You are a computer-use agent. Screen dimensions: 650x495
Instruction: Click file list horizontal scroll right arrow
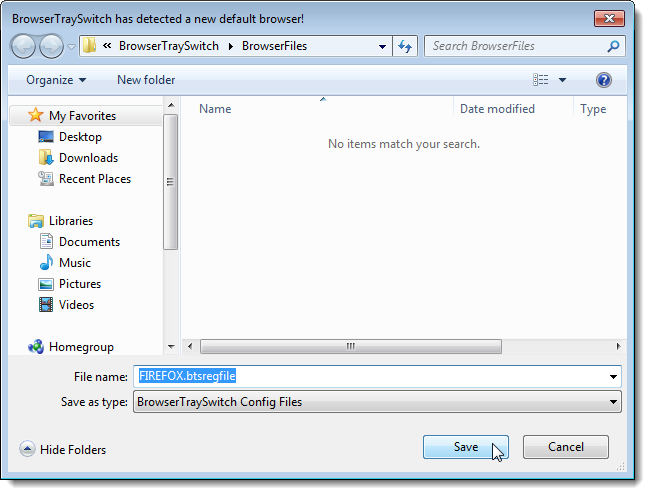[x=618, y=347]
